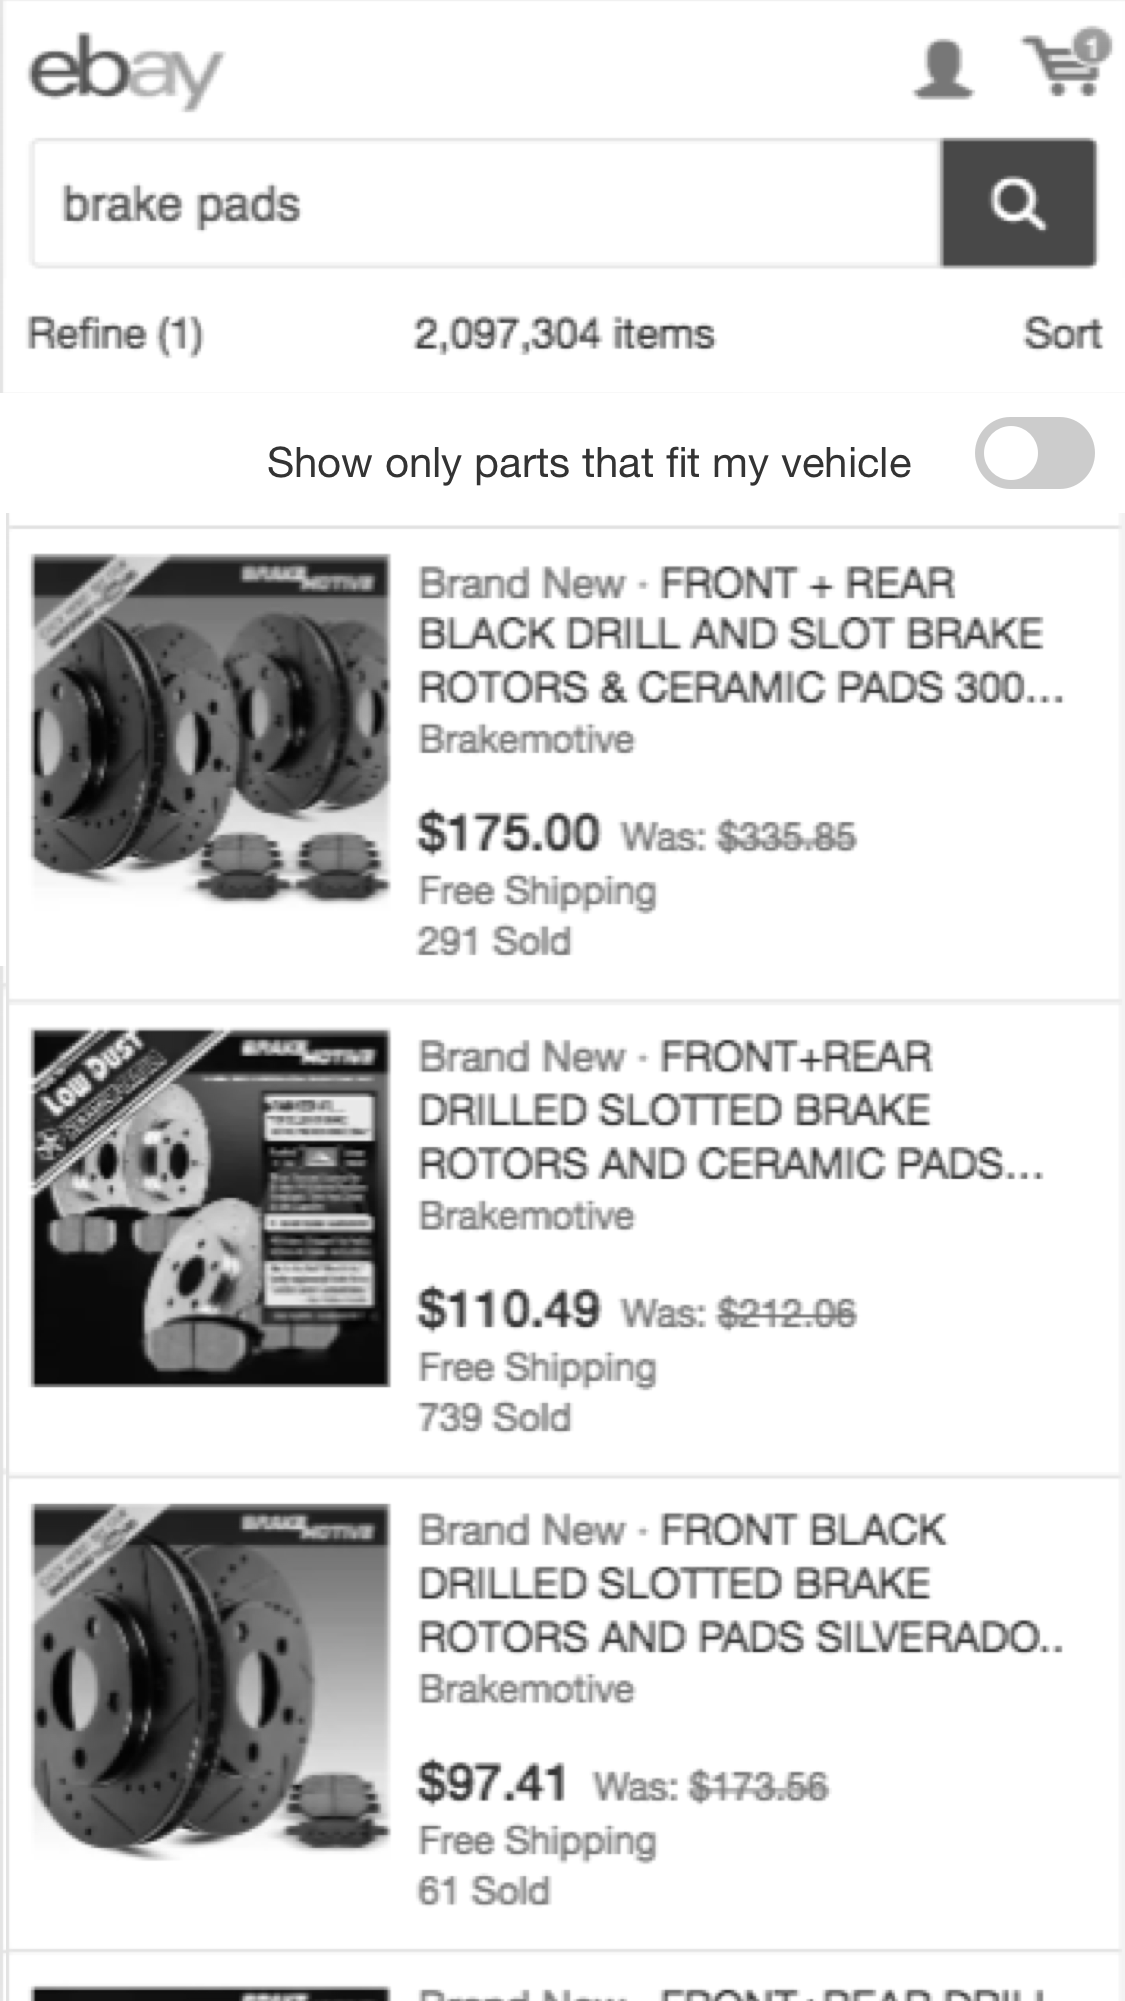Open the Refine (1) filter menu
Screen dimensions: 1125x2001
pos(115,334)
